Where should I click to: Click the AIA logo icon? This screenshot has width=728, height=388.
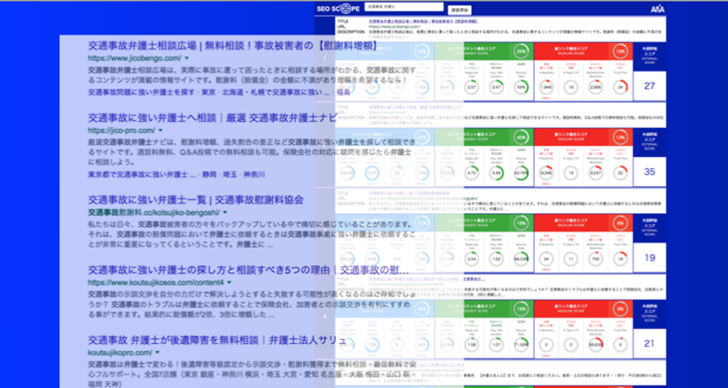coord(657,9)
